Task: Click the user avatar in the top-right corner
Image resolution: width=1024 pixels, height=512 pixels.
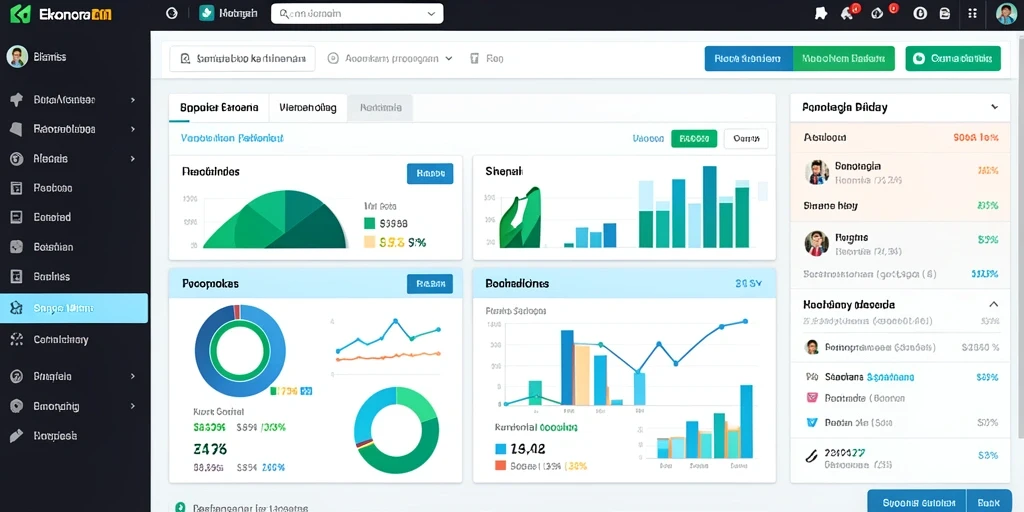Action: [1006, 13]
